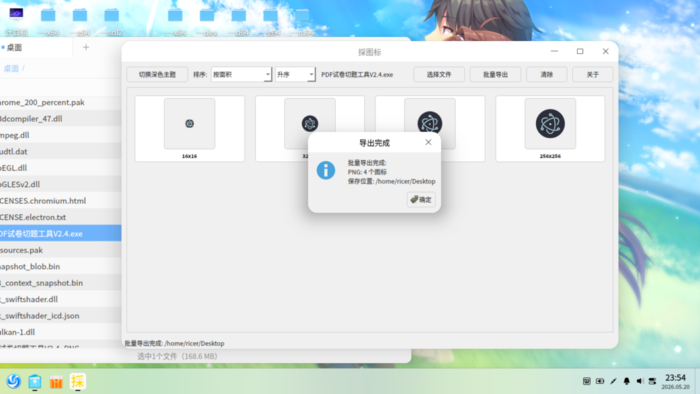This screenshot has width=700, height=394.
Task: Open the control center toggles tray icon
Action: point(653,381)
